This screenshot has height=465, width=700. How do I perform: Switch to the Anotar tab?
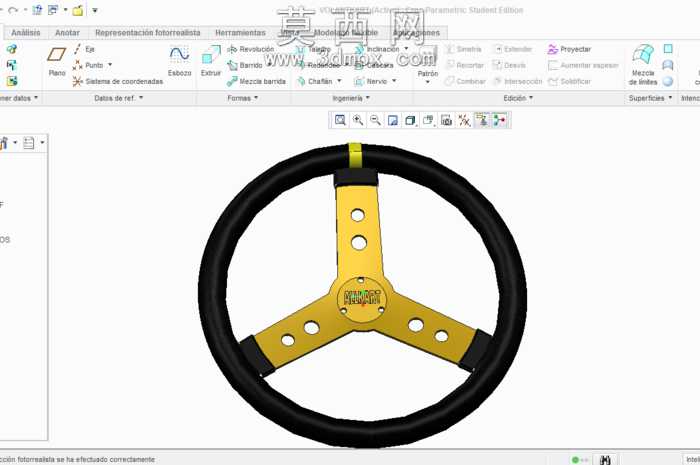[67, 33]
